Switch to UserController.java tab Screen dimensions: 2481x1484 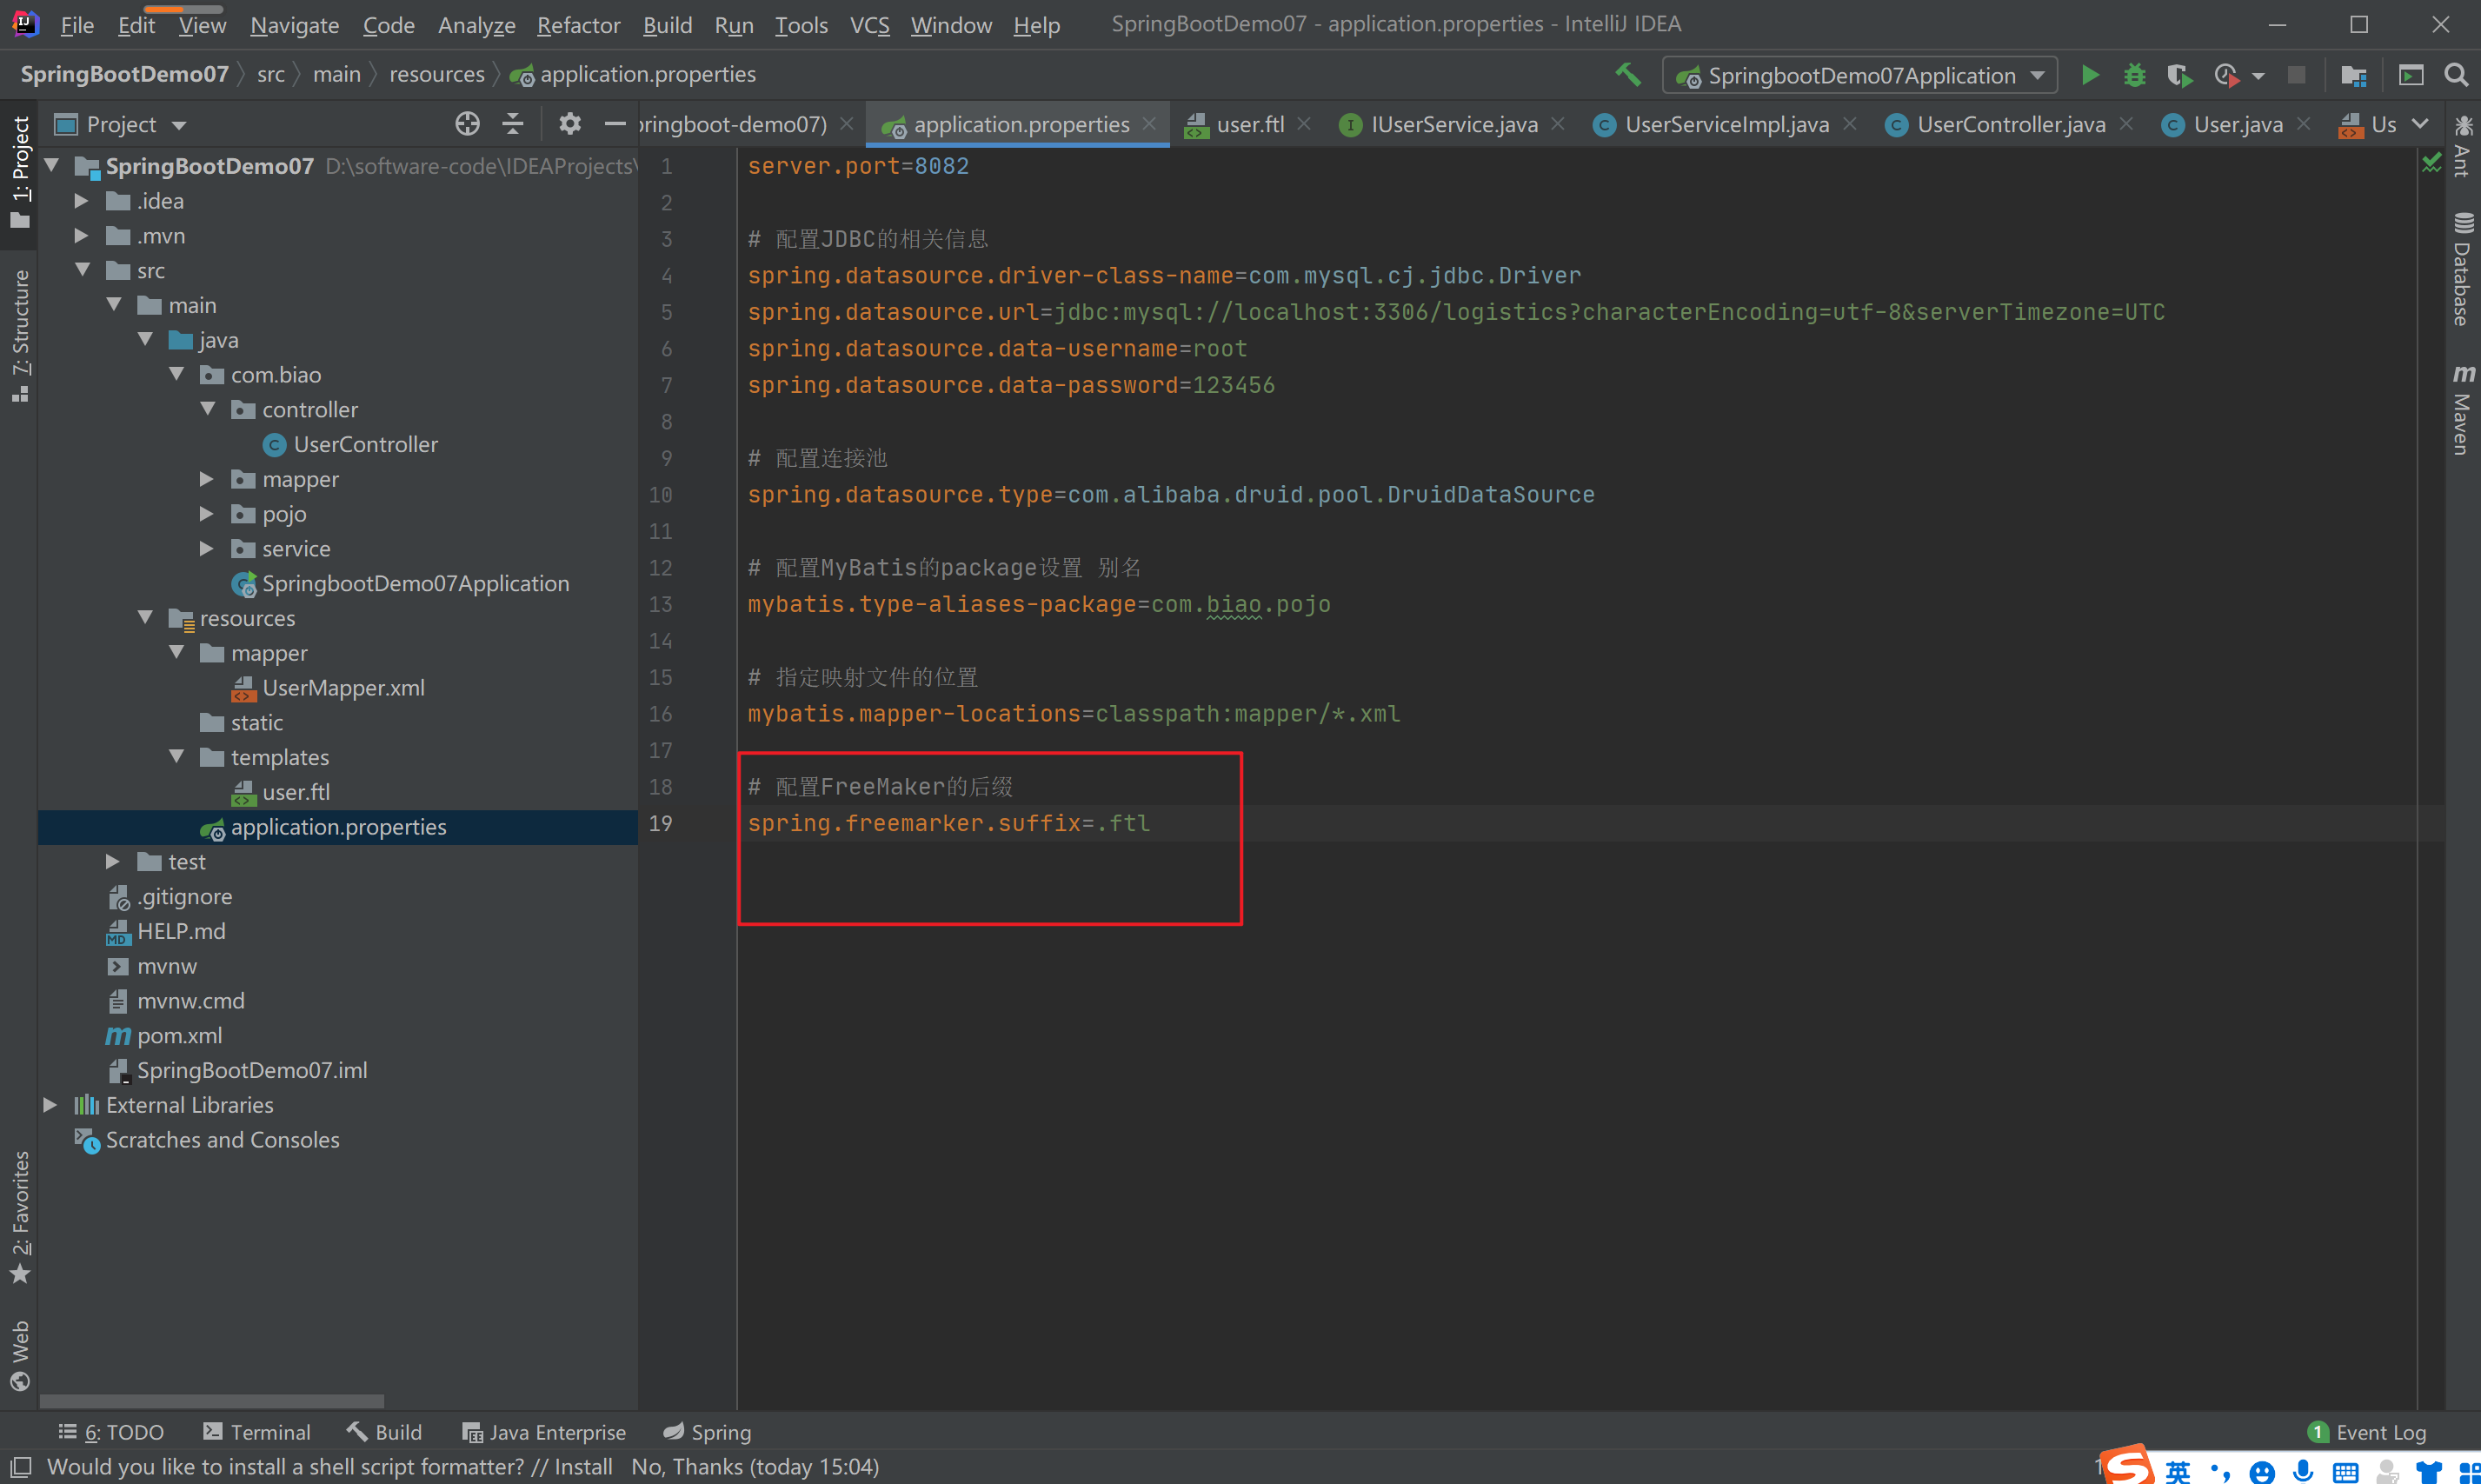coord(2010,124)
